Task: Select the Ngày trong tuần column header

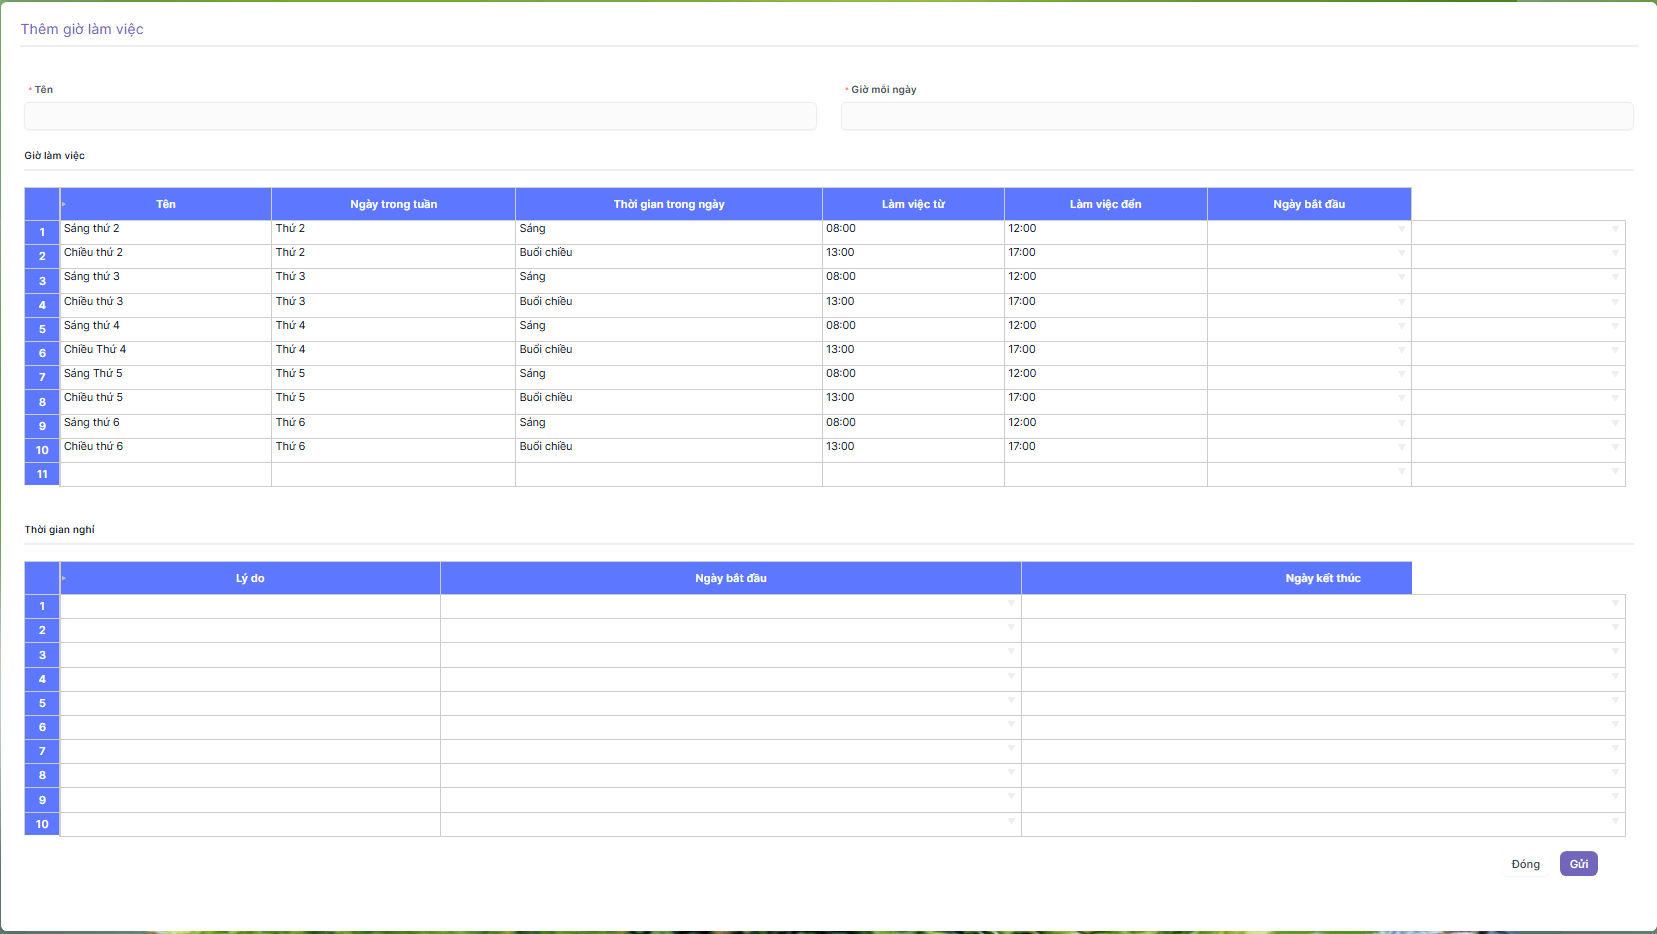Action: point(393,204)
